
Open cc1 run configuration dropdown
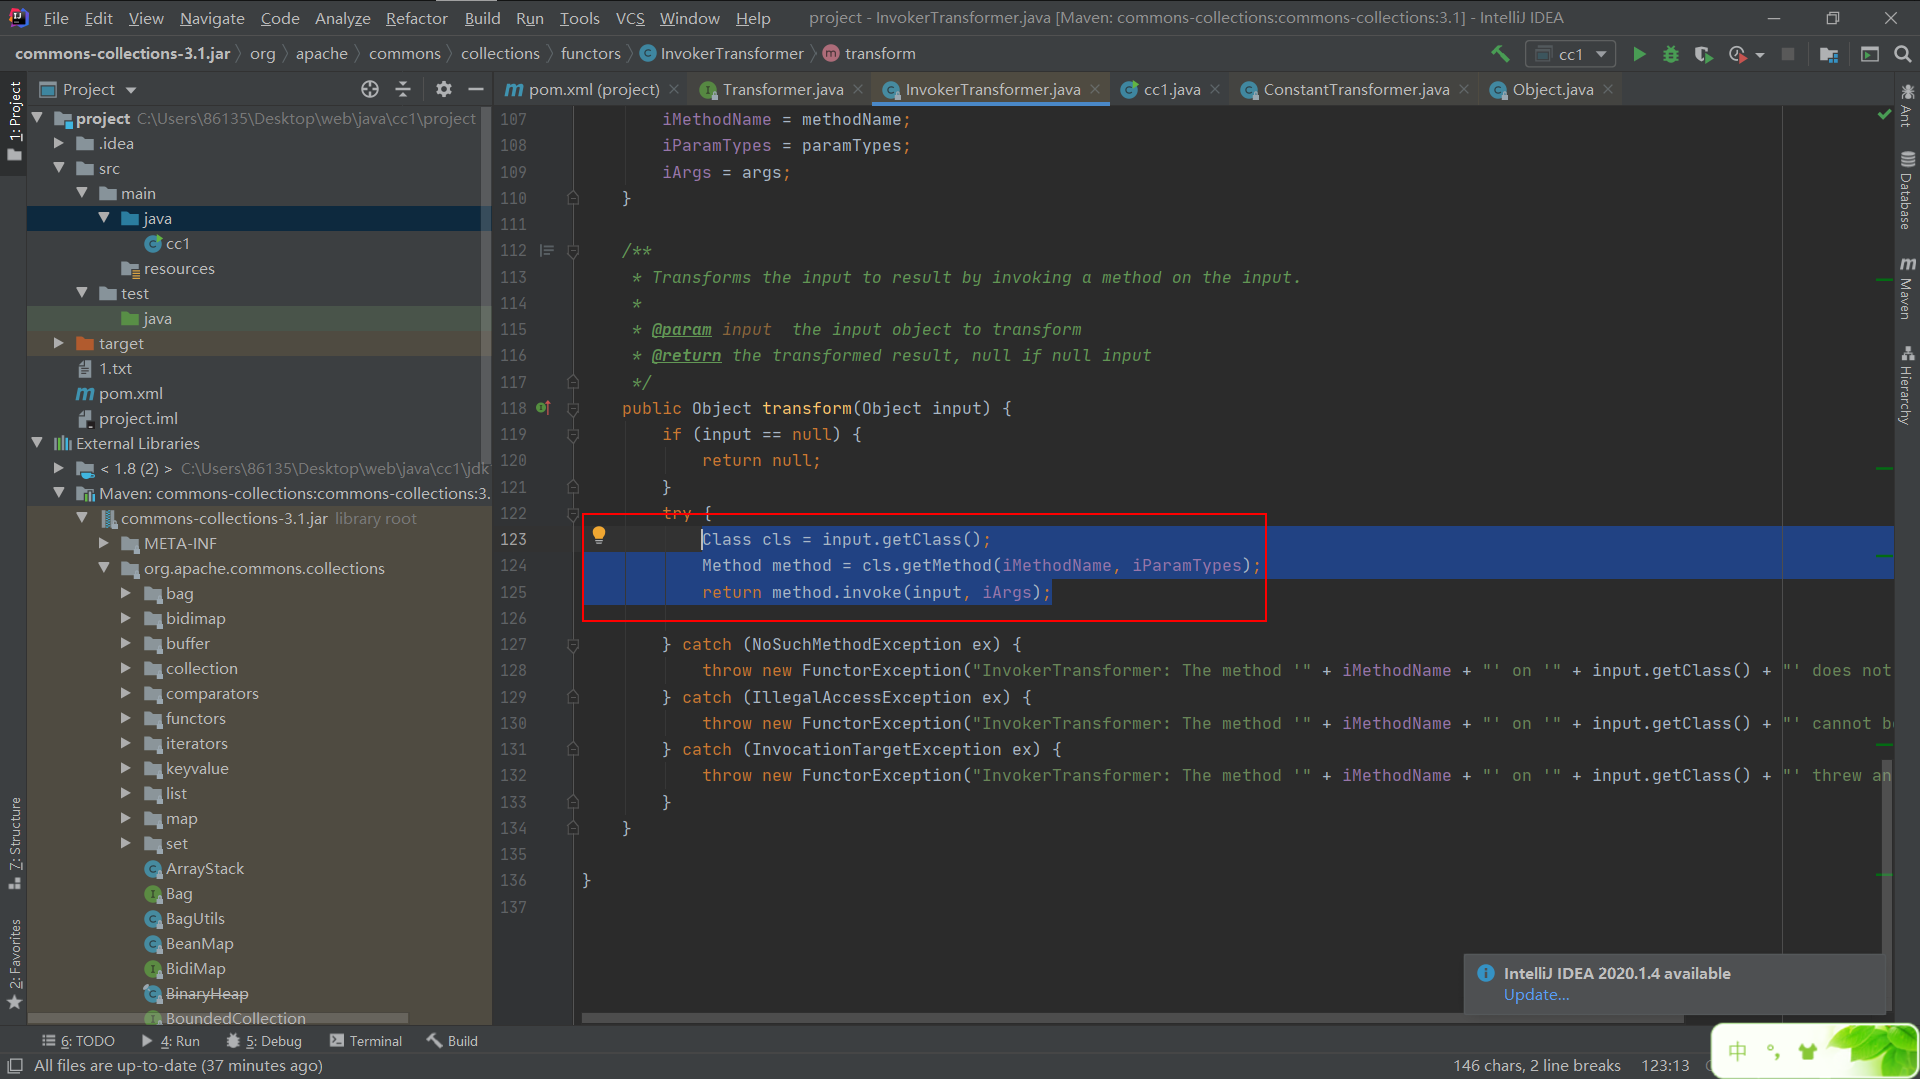pos(1571,54)
